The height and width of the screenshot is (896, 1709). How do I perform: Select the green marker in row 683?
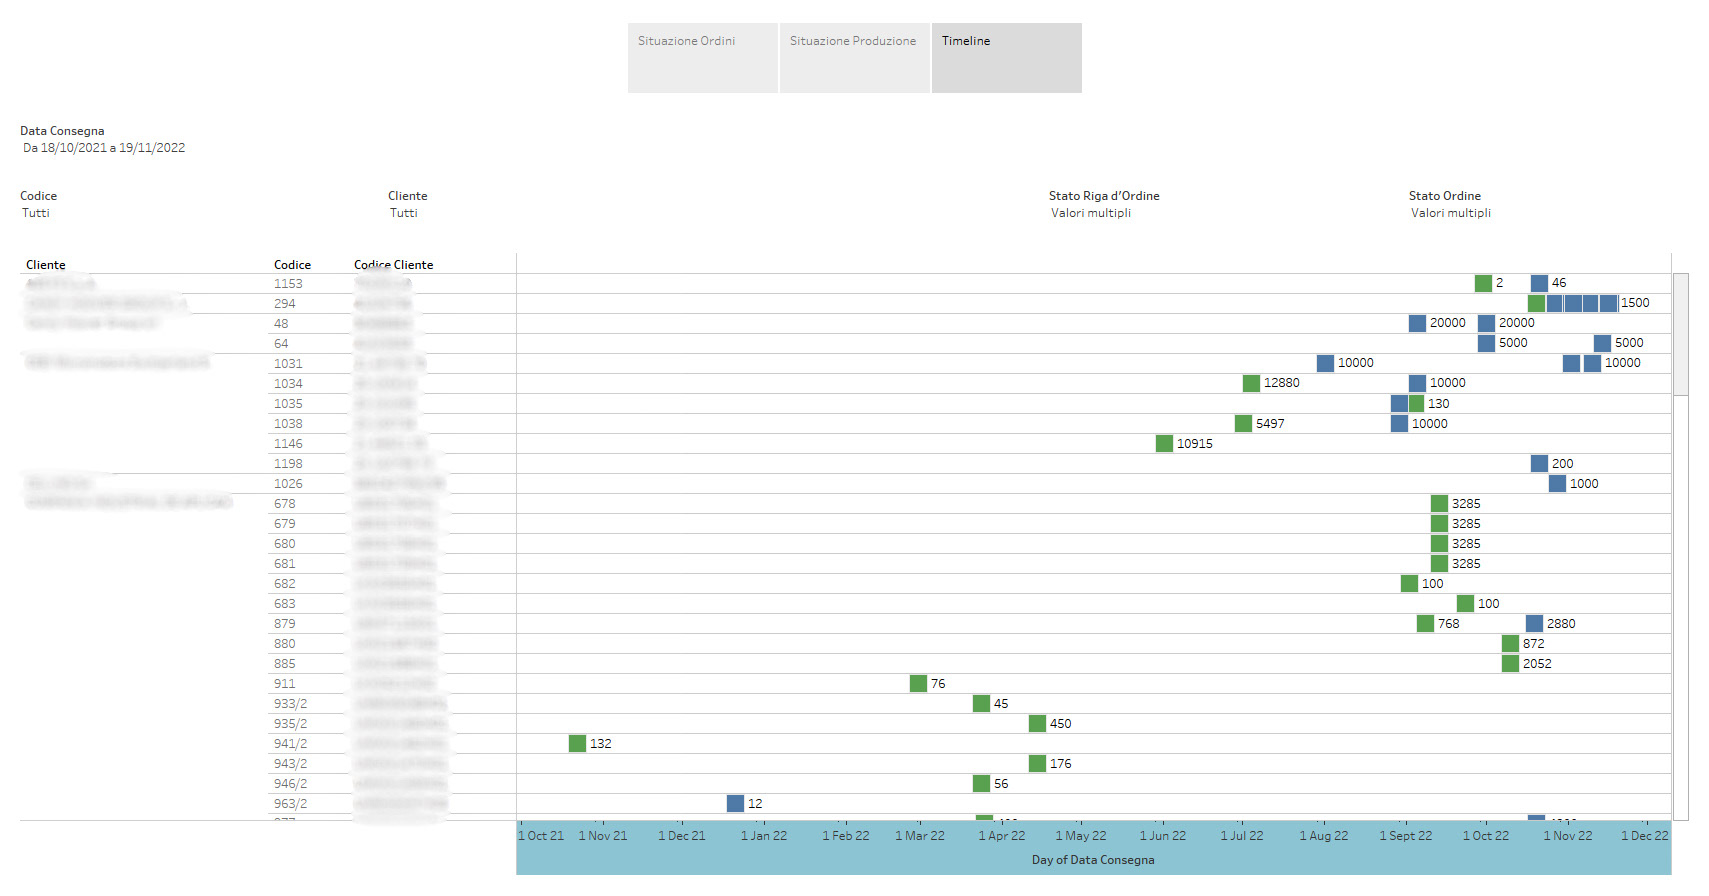click(x=1465, y=603)
